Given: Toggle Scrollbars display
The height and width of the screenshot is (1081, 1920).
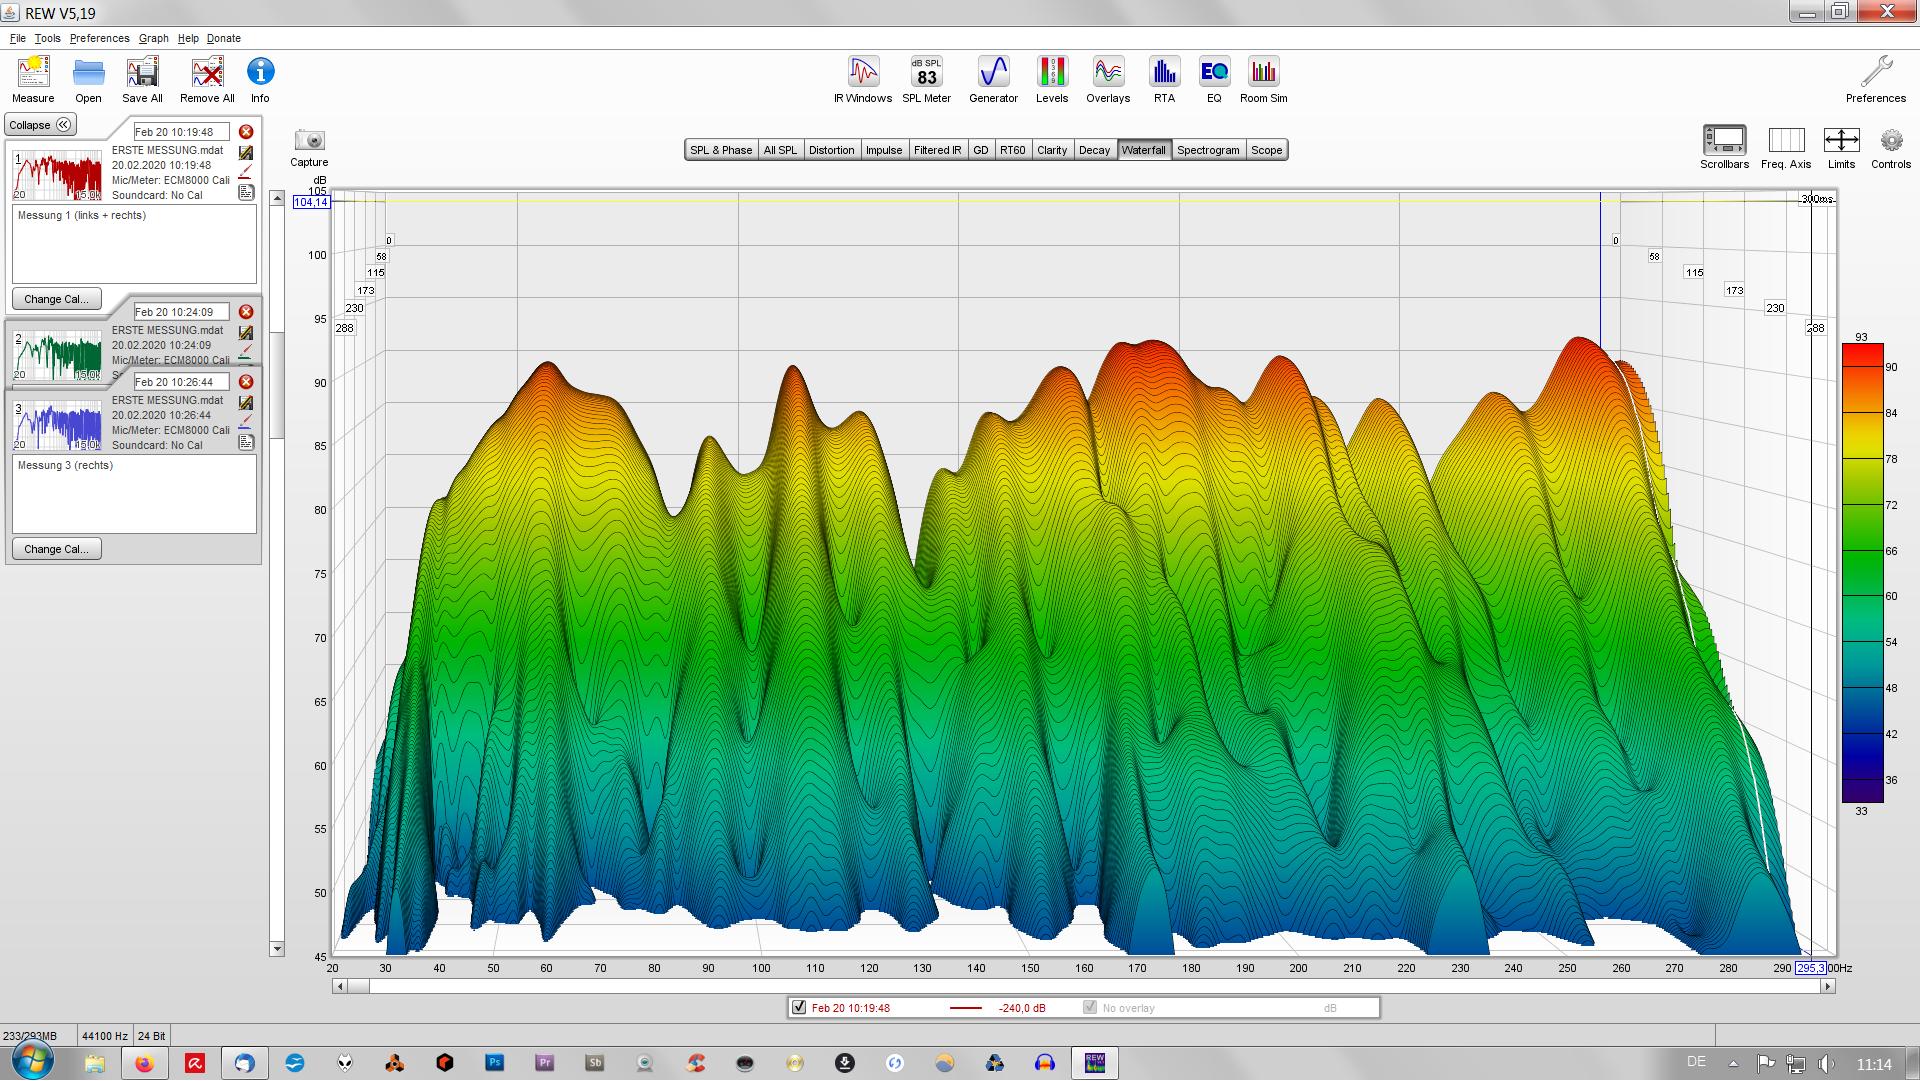Looking at the screenshot, I should pos(1724,141).
